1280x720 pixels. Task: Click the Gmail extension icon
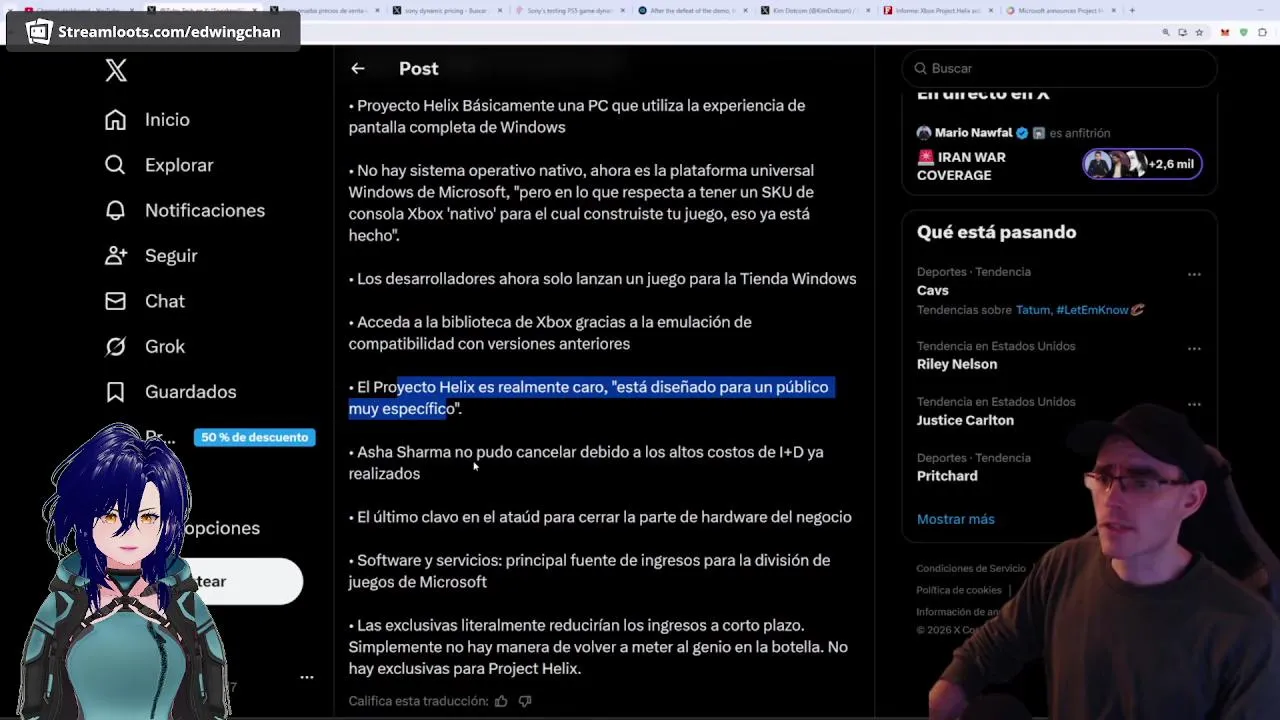1225,32
